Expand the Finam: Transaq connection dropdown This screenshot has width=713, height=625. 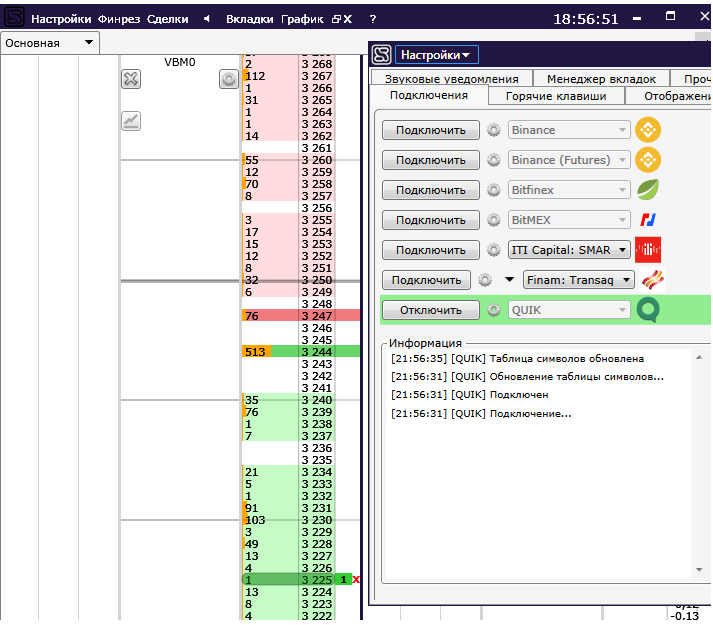pos(579,280)
